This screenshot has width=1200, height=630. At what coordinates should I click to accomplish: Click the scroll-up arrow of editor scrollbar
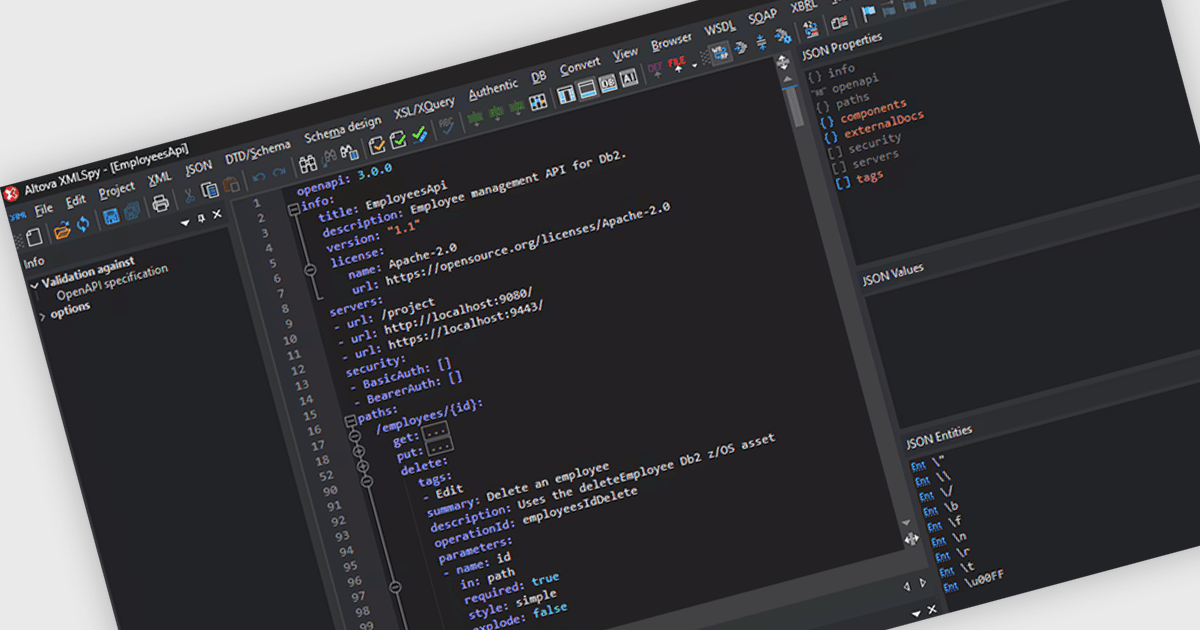tap(787, 79)
